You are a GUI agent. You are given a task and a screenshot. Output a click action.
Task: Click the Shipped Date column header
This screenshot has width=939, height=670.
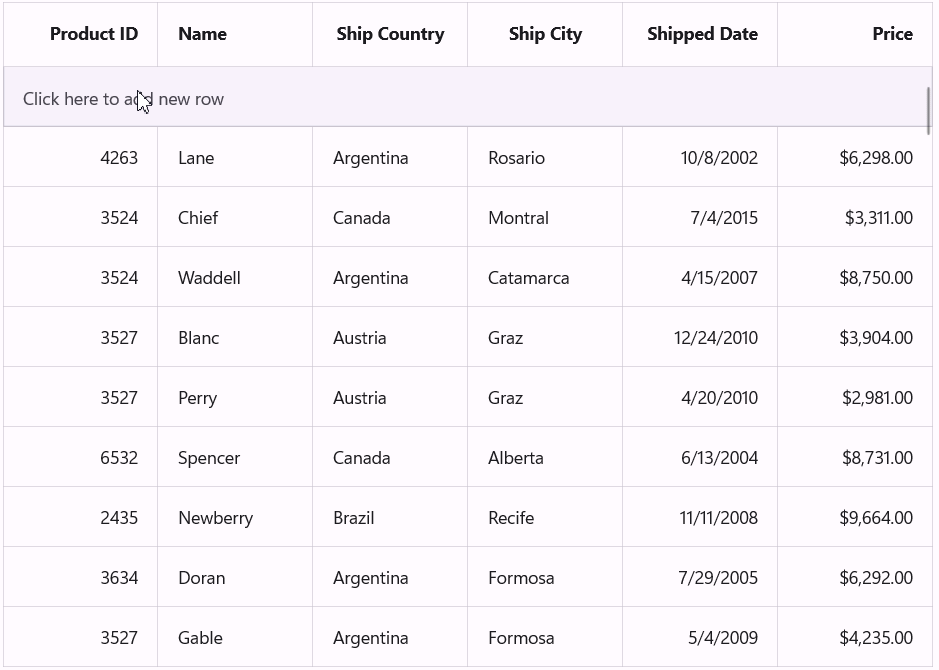click(x=702, y=34)
